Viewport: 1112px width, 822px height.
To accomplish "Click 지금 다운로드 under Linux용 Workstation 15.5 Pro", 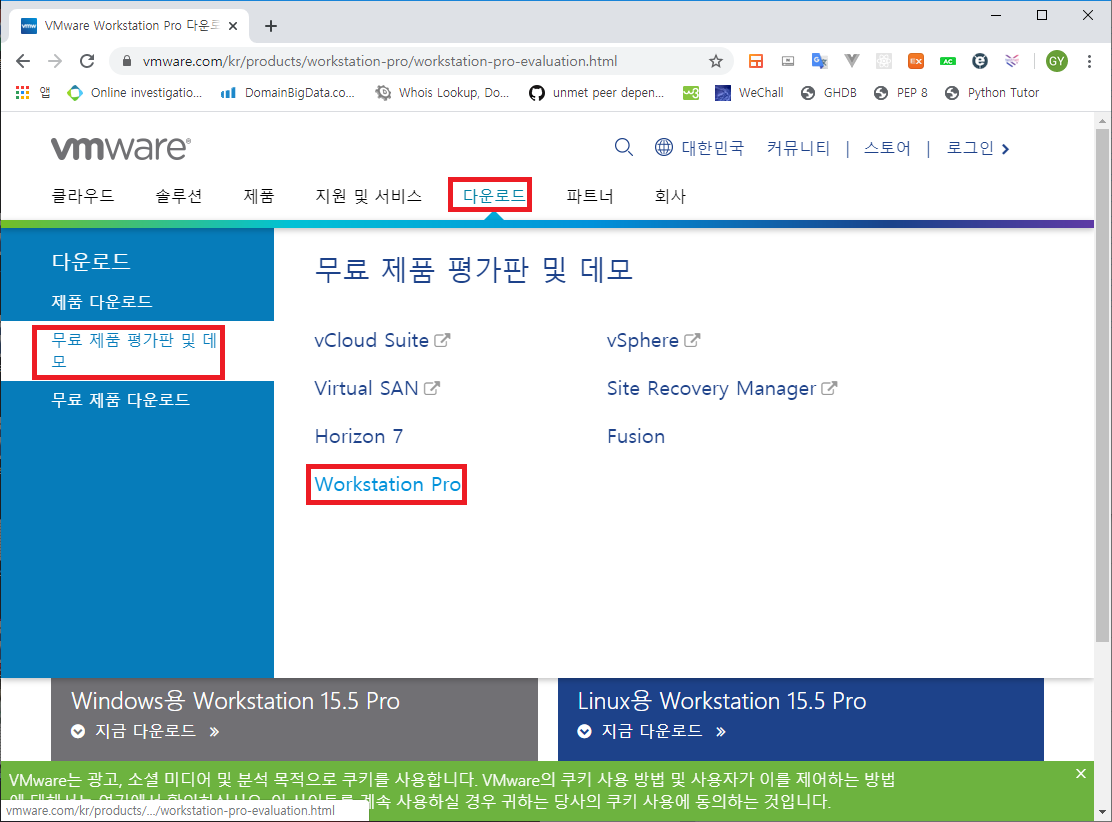I will pyautogui.click(x=652, y=731).
